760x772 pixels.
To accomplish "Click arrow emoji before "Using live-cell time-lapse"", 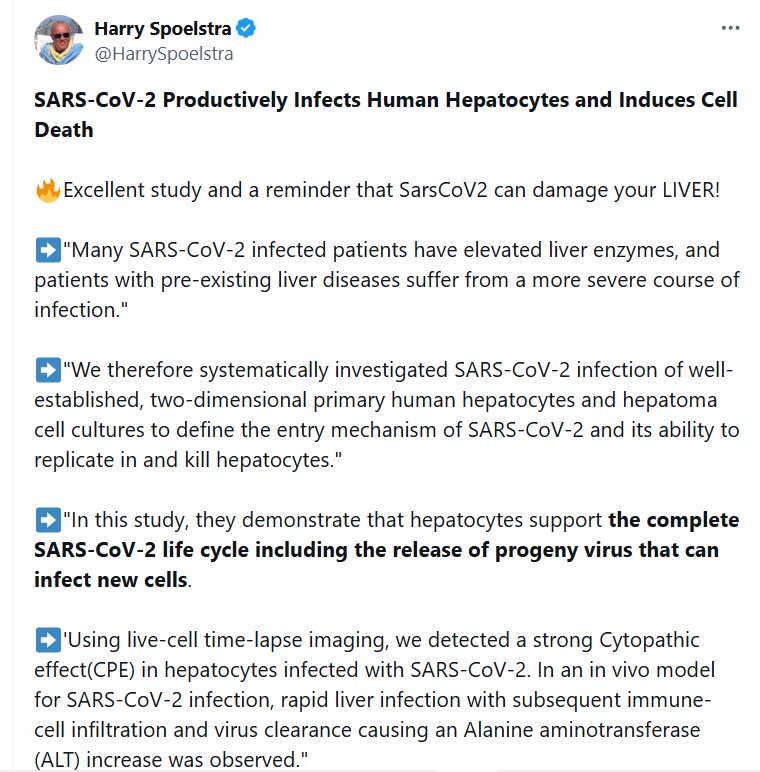I will (48, 640).
